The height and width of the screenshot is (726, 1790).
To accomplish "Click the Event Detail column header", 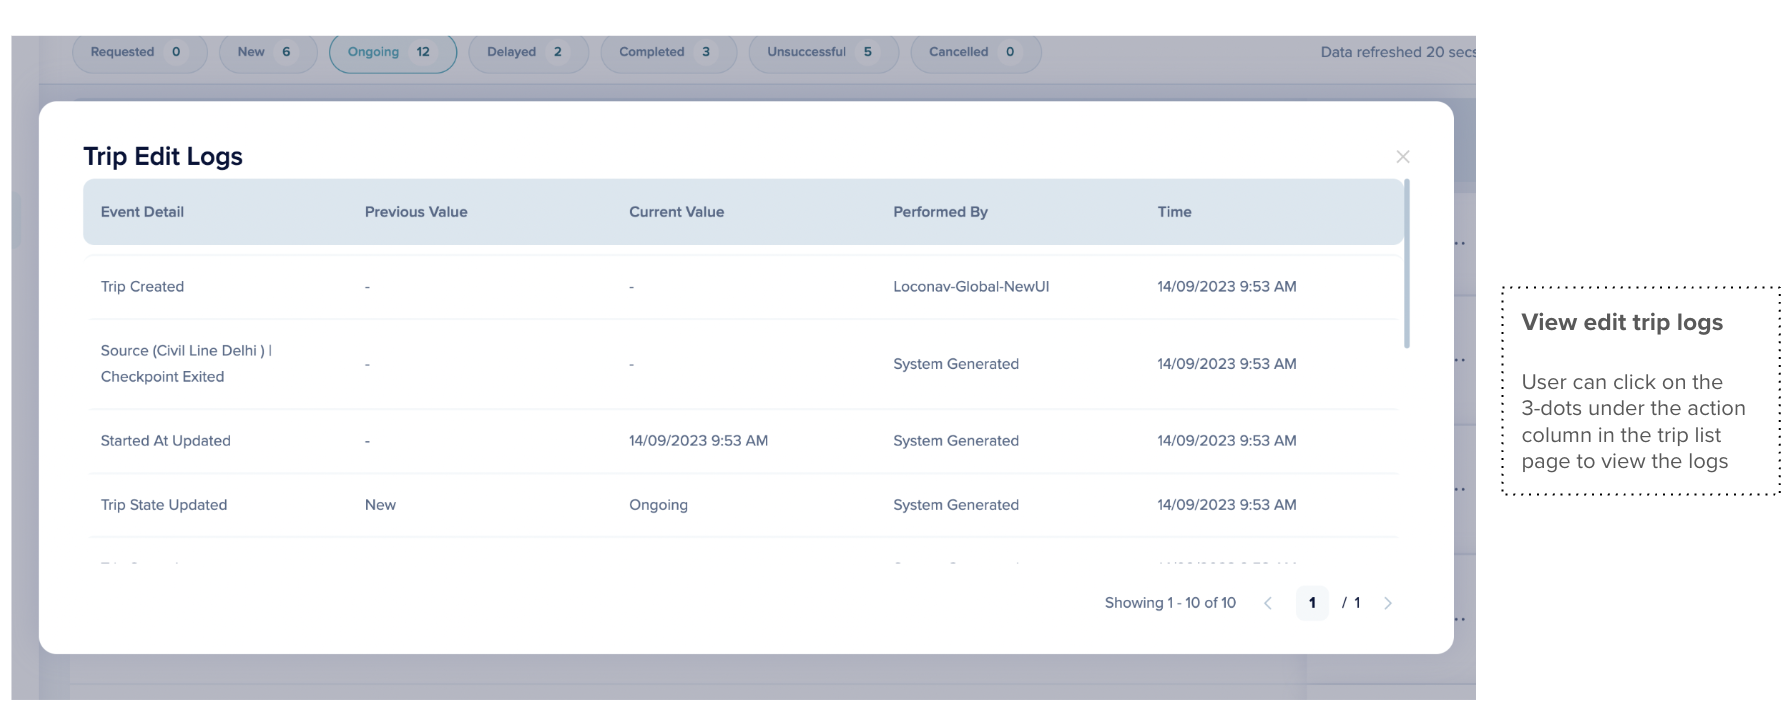I will pos(142,212).
